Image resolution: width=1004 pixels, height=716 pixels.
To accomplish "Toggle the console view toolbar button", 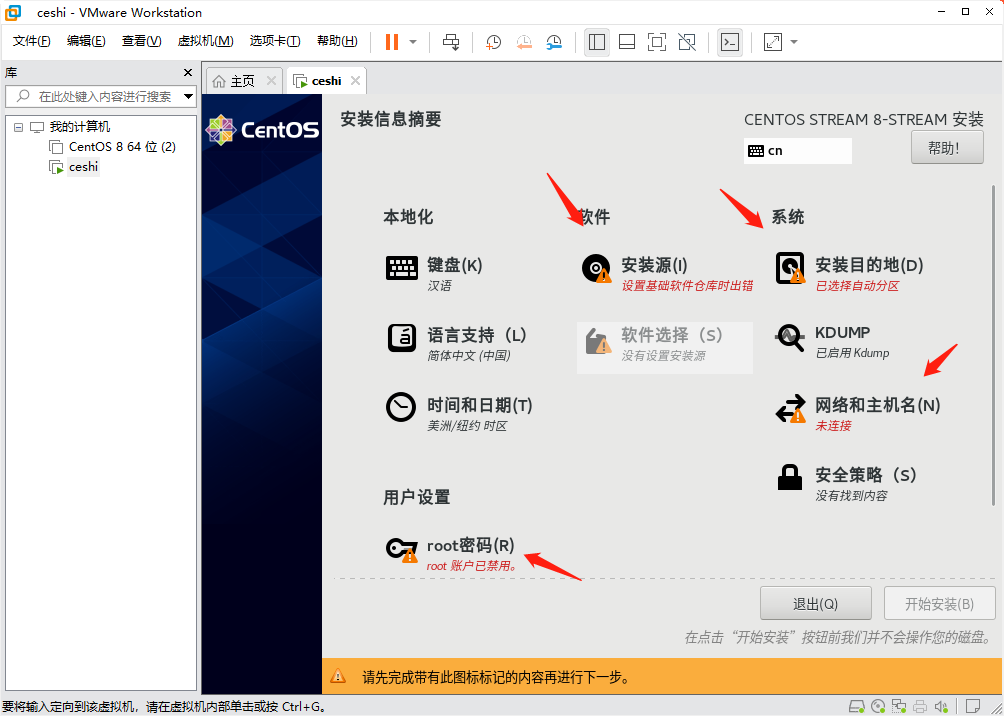I will coord(730,42).
